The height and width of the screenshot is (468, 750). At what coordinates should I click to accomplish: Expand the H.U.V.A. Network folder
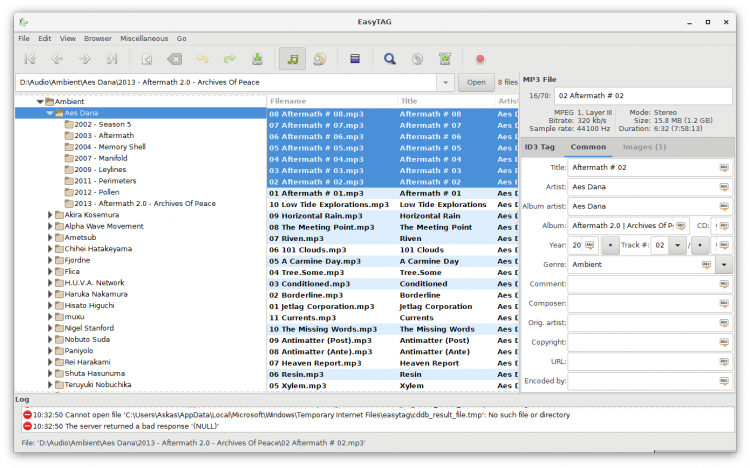[50, 283]
